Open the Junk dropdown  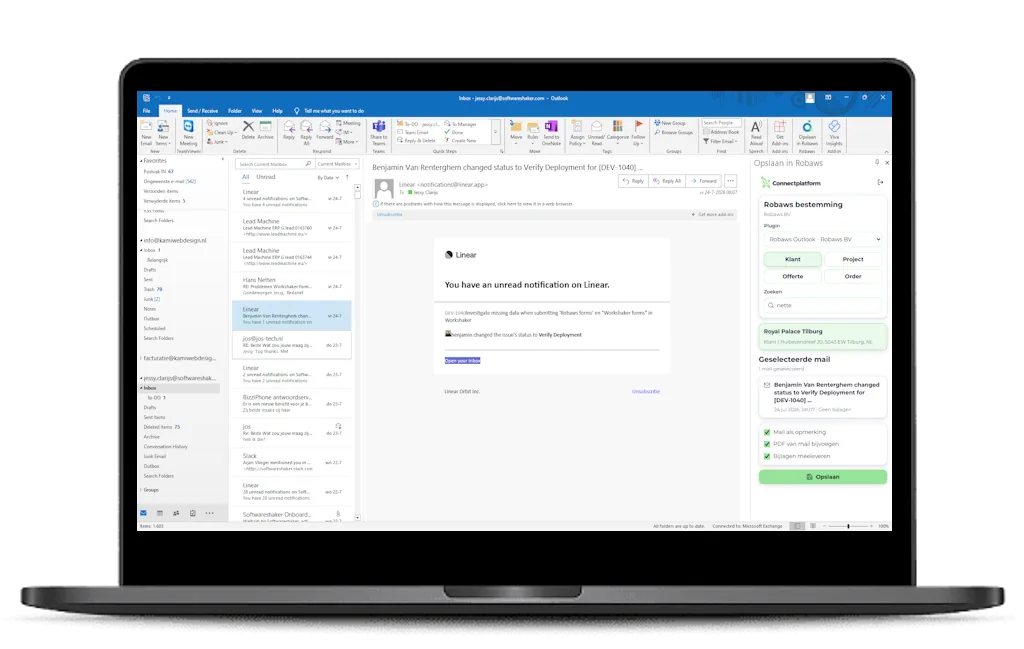click(217, 142)
